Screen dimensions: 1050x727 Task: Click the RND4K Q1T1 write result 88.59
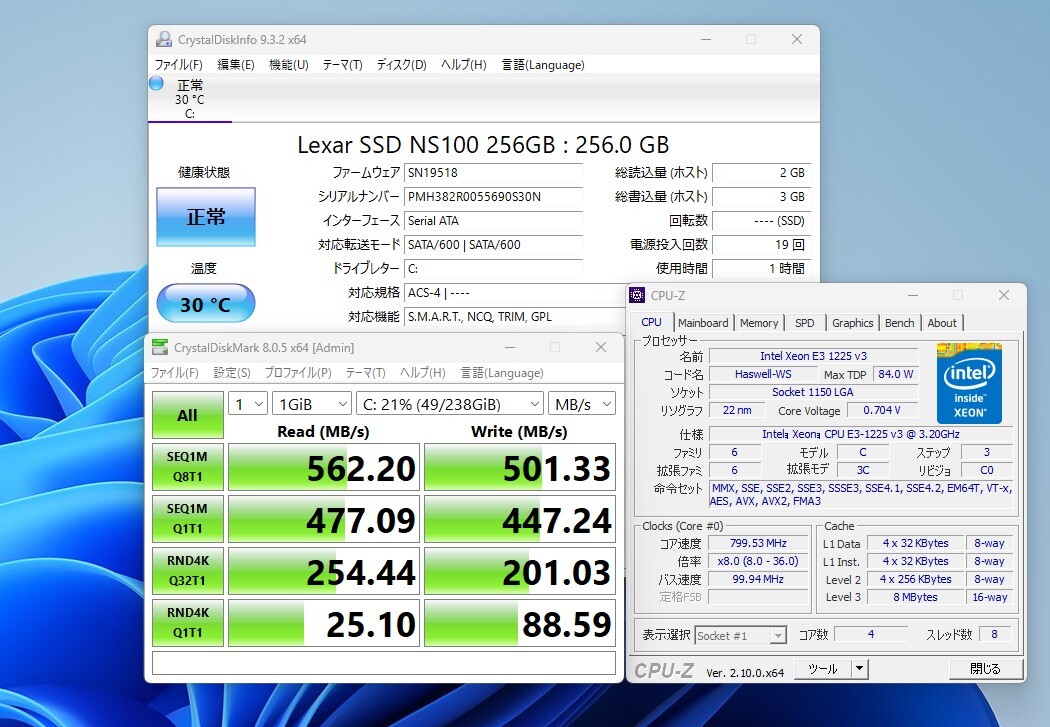click(x=520, y=623)
